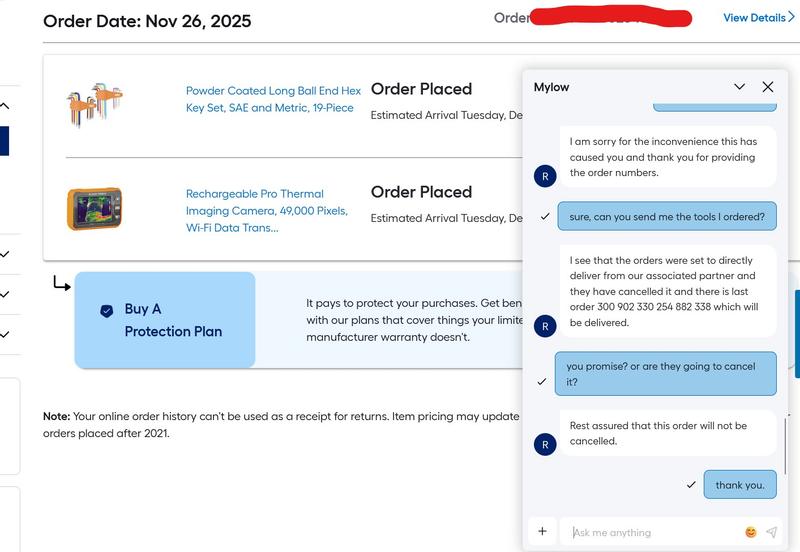Open the Rechargeable Pro Thermal Imaging Camera link
Image resolution: width=800 pixels, height=552 pixels.
tap(266, 210)
